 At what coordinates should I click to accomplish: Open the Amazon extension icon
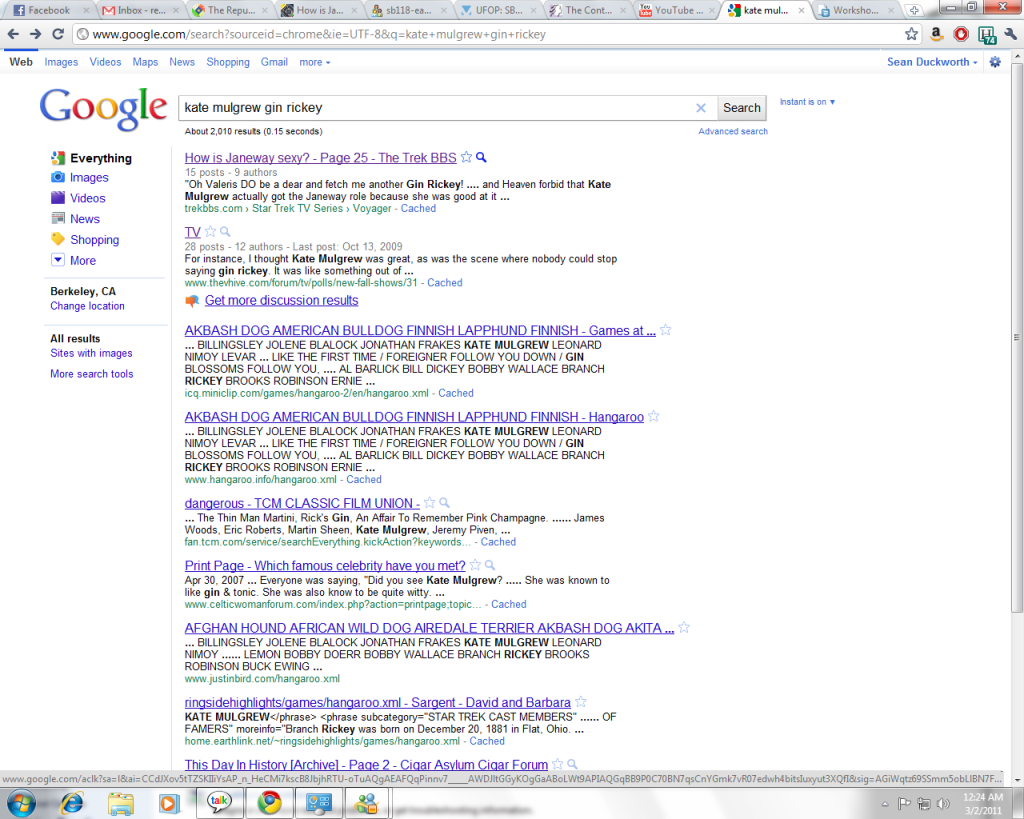(x=936, y=35)
